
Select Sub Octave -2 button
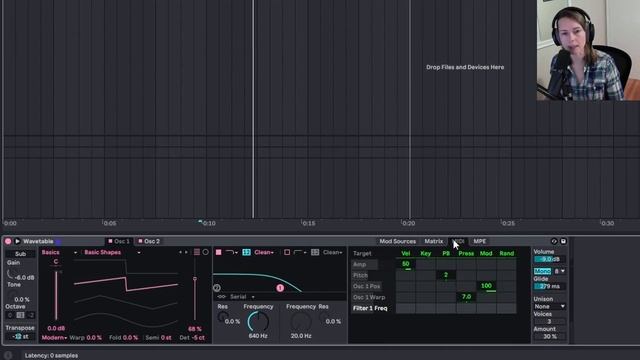tap(31, 315)
